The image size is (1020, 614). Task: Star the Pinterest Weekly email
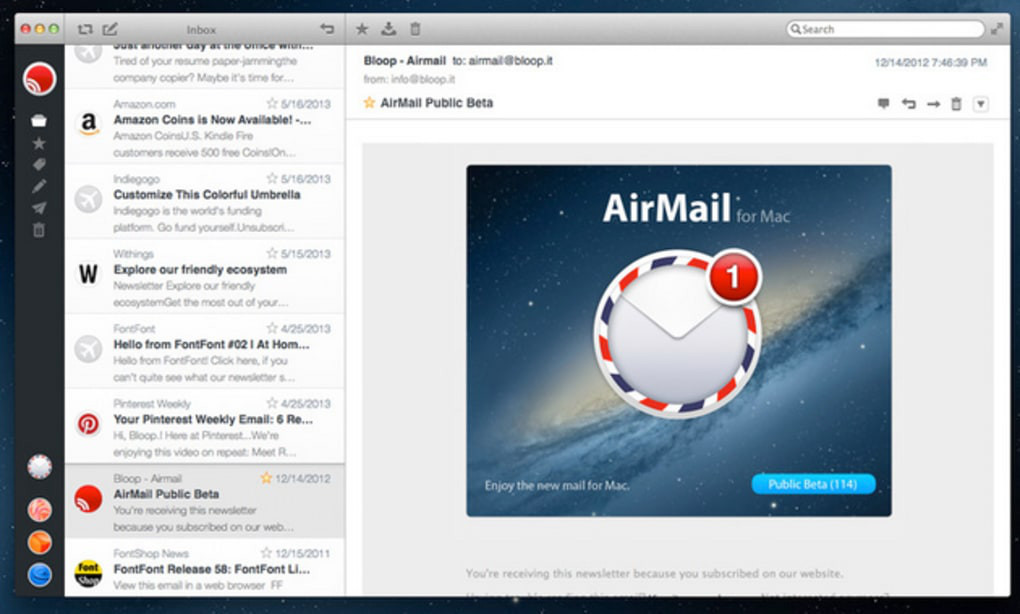click(272, 403)
